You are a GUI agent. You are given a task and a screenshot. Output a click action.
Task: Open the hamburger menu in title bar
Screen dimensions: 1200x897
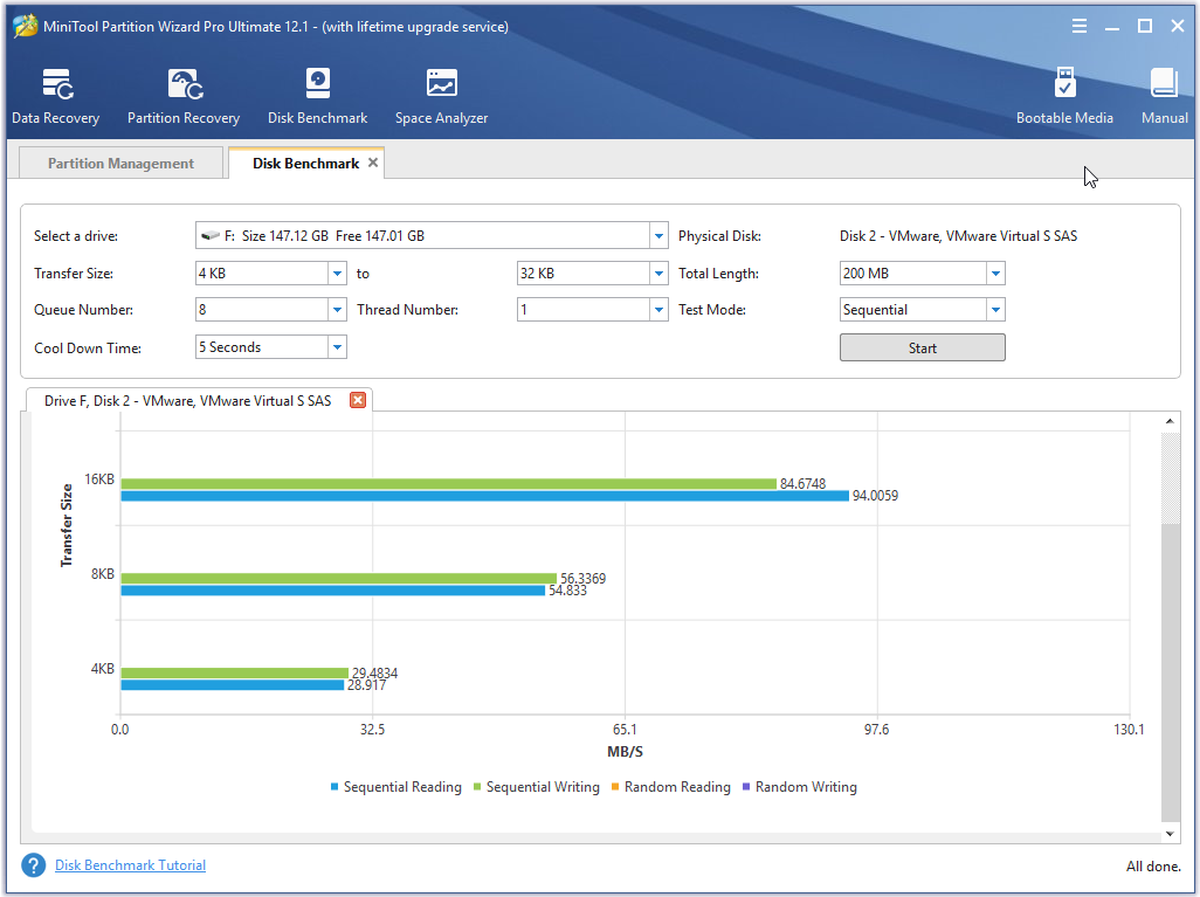(1078, 27)
